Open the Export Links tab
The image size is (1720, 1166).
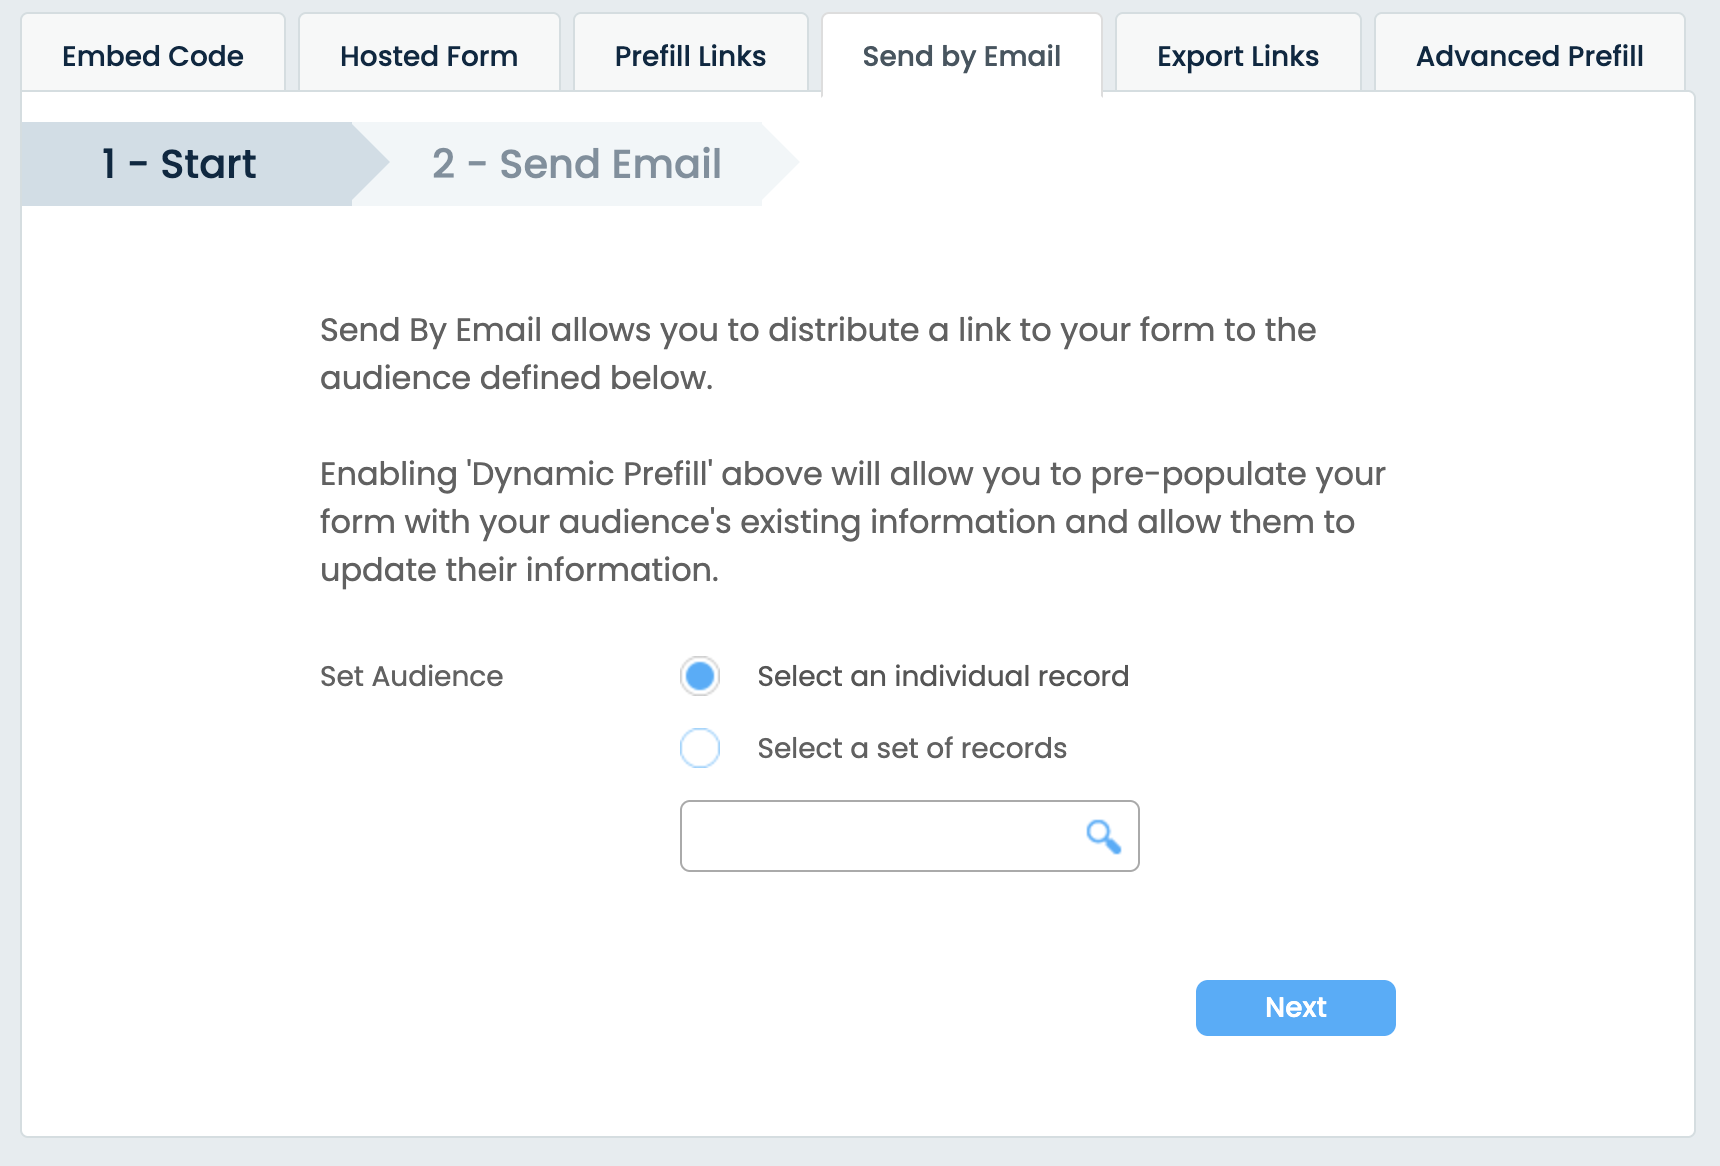click(1237, 55)
